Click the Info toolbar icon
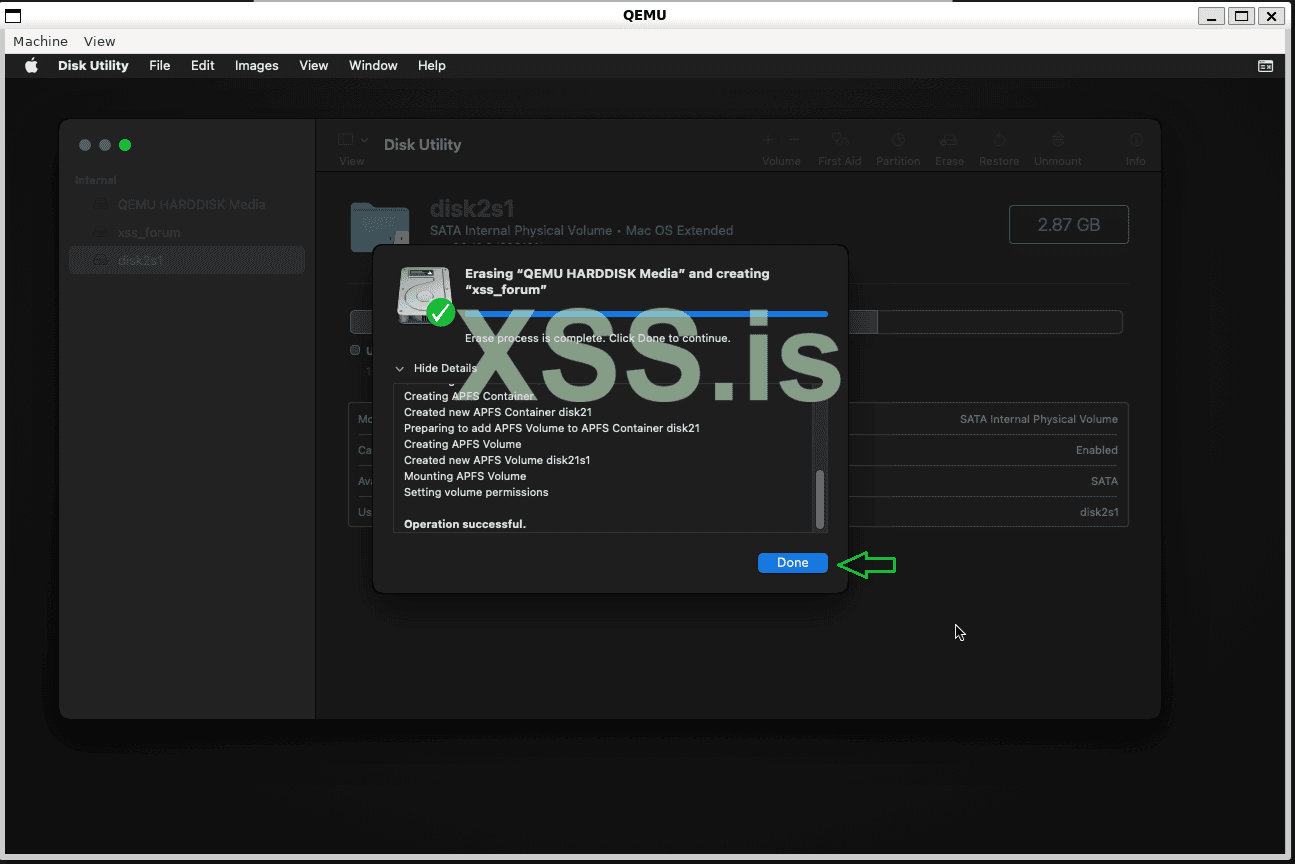This screenshot has width=1295, height=864. pyautogui.click(x=1136, y=141)
